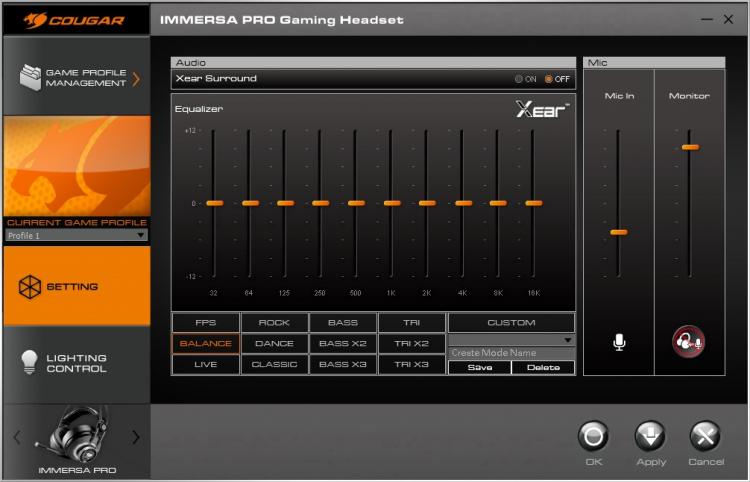Choose the FPS equalizer preset
This screenshot has width=750, height=482.
click(x=206, y=323)
